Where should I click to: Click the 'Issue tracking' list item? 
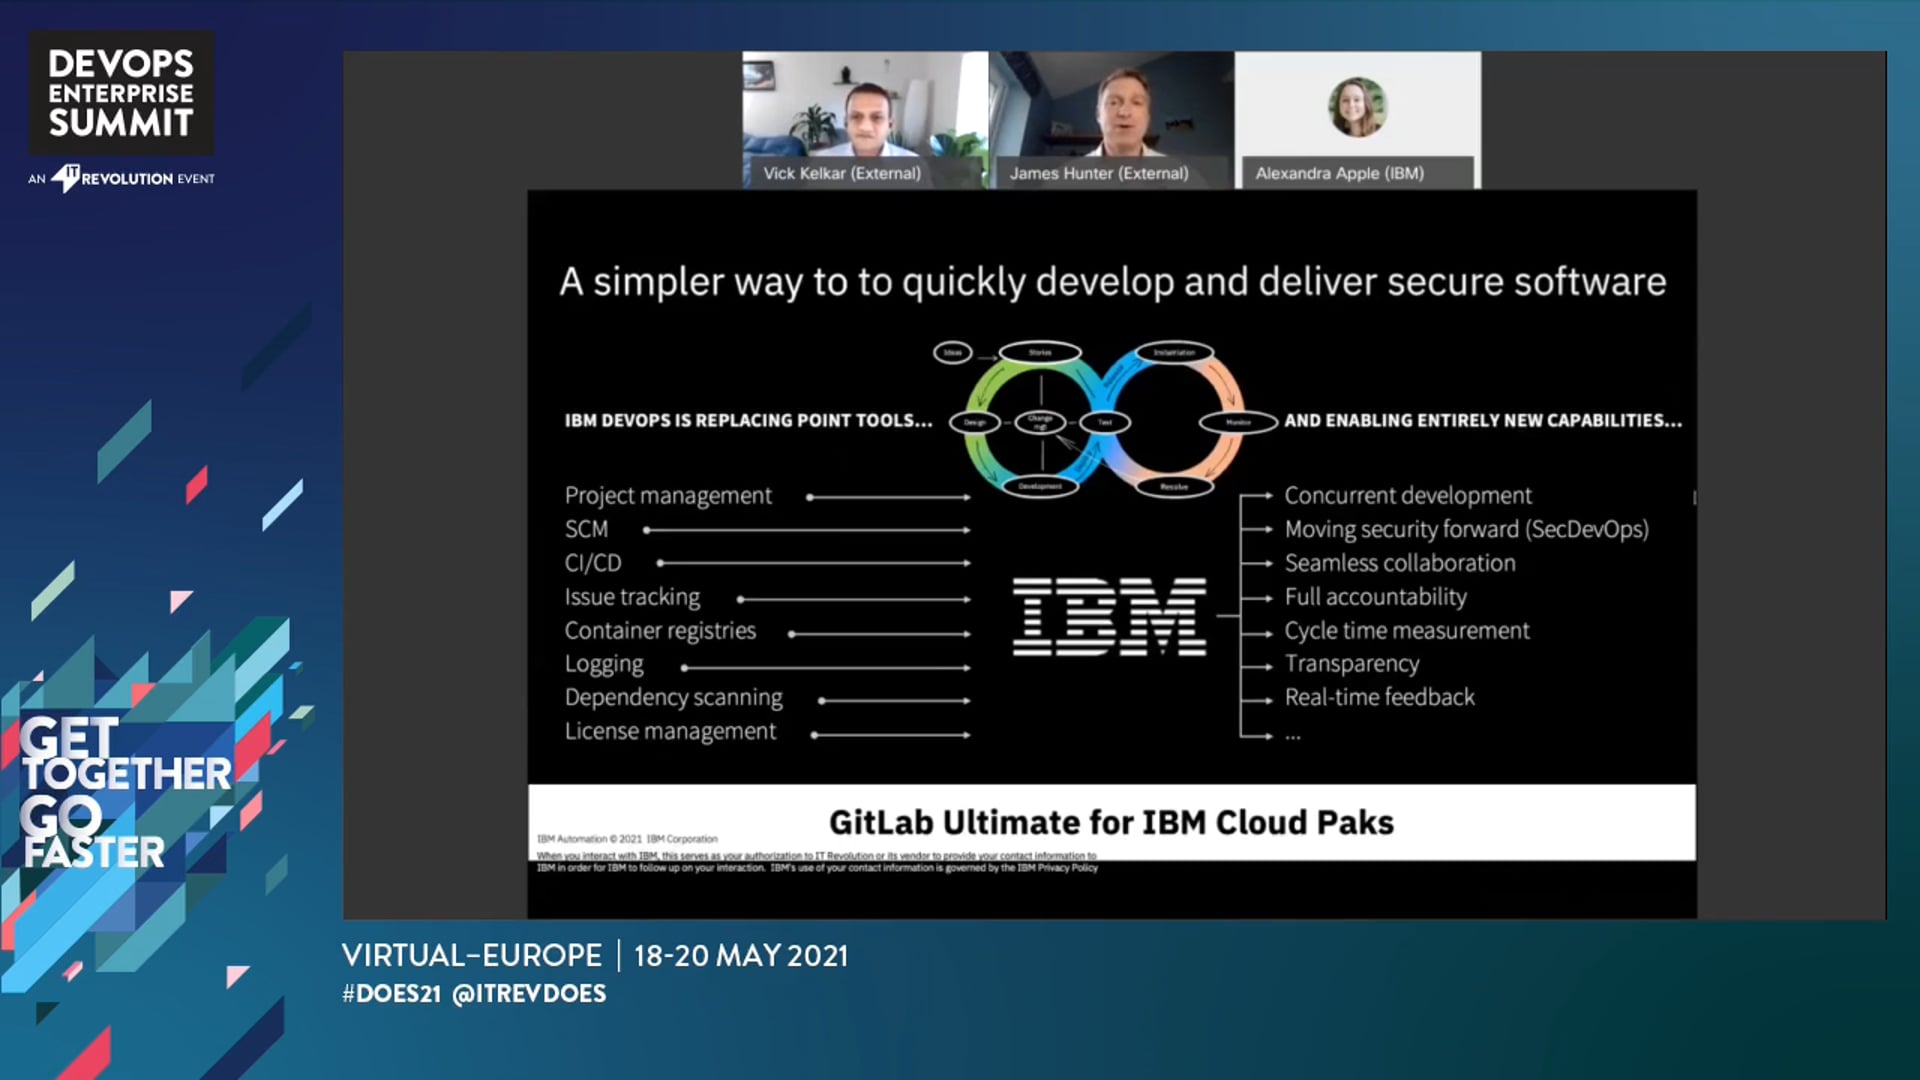click(632, 597)
